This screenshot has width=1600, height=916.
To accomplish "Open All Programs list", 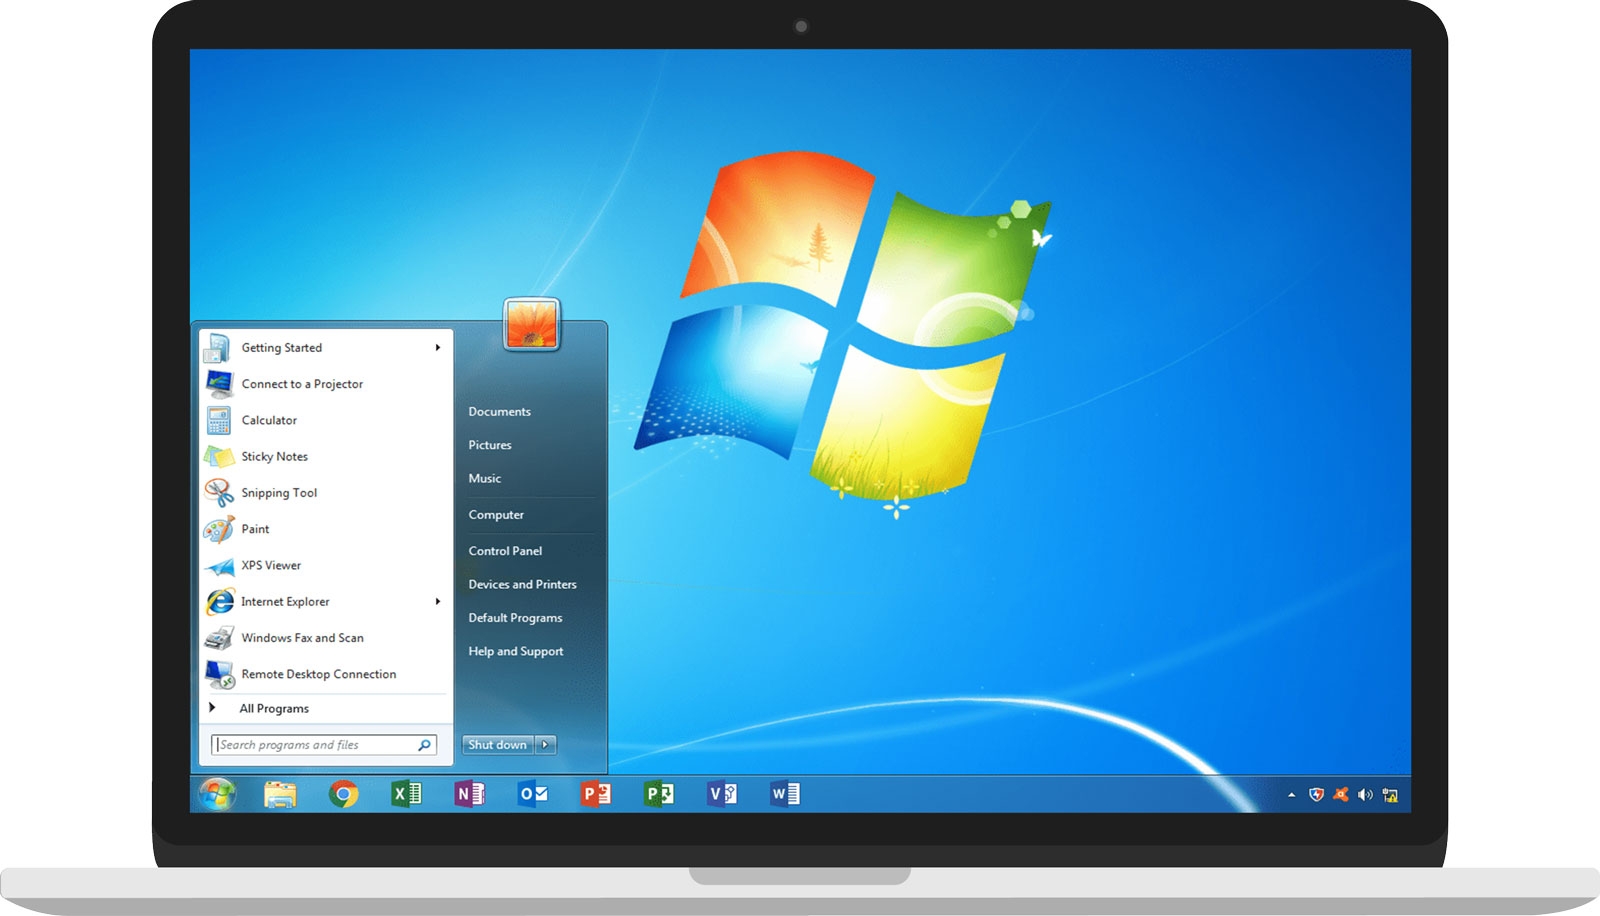I will pyautogui.click(x=274, y=708).
